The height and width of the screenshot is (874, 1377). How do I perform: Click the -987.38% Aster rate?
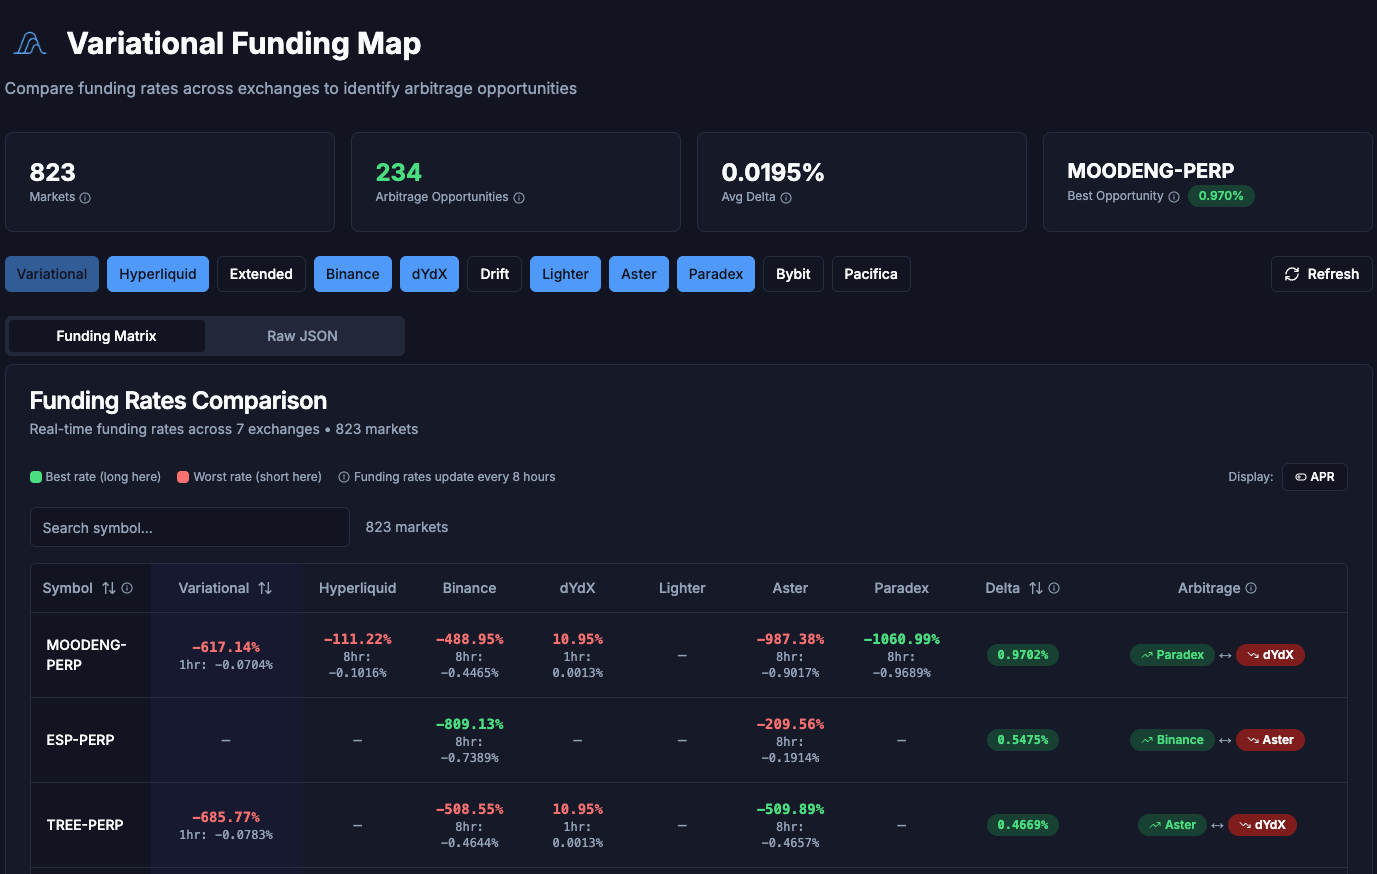coord(790,639)
